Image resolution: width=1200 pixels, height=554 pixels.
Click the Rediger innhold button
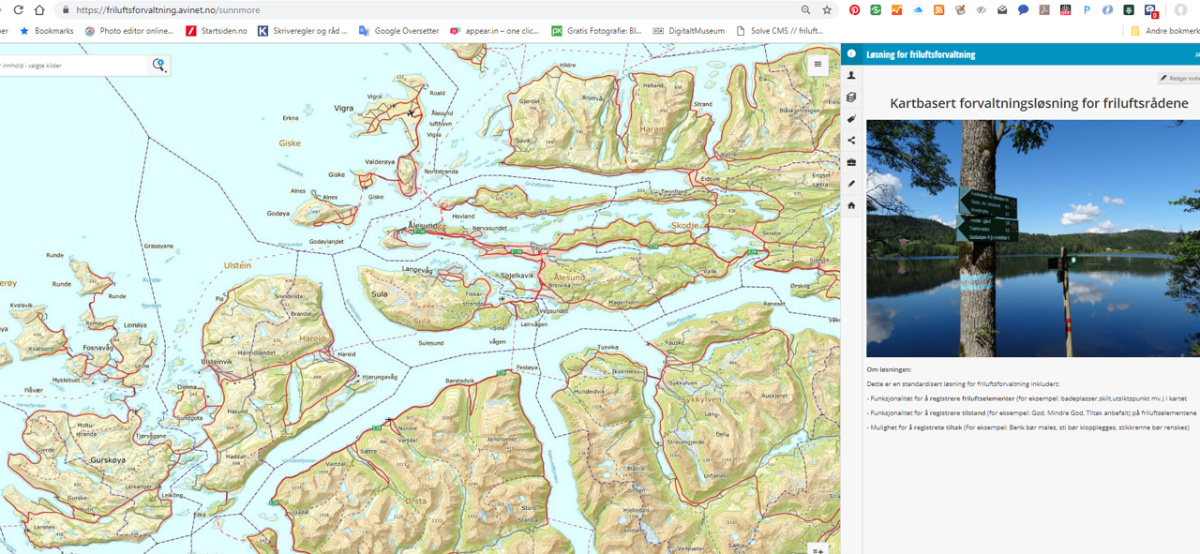tap(1178, 78)
